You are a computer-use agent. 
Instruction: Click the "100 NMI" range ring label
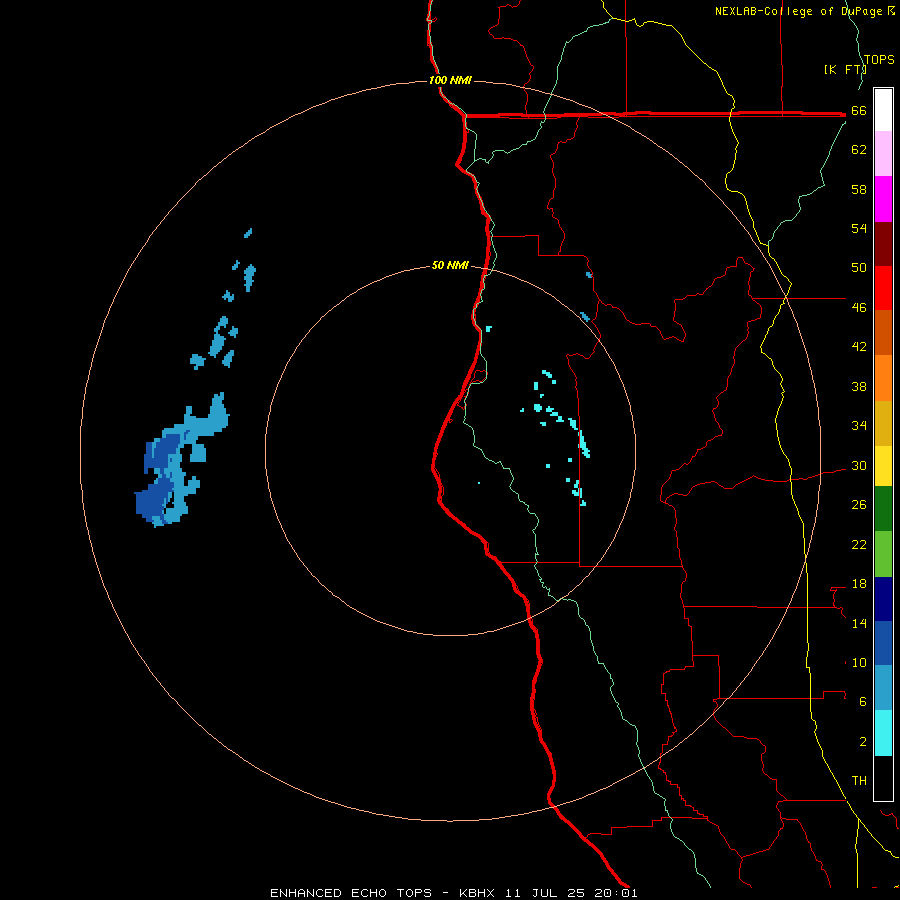pyautogui.click(x=450, y=80)
